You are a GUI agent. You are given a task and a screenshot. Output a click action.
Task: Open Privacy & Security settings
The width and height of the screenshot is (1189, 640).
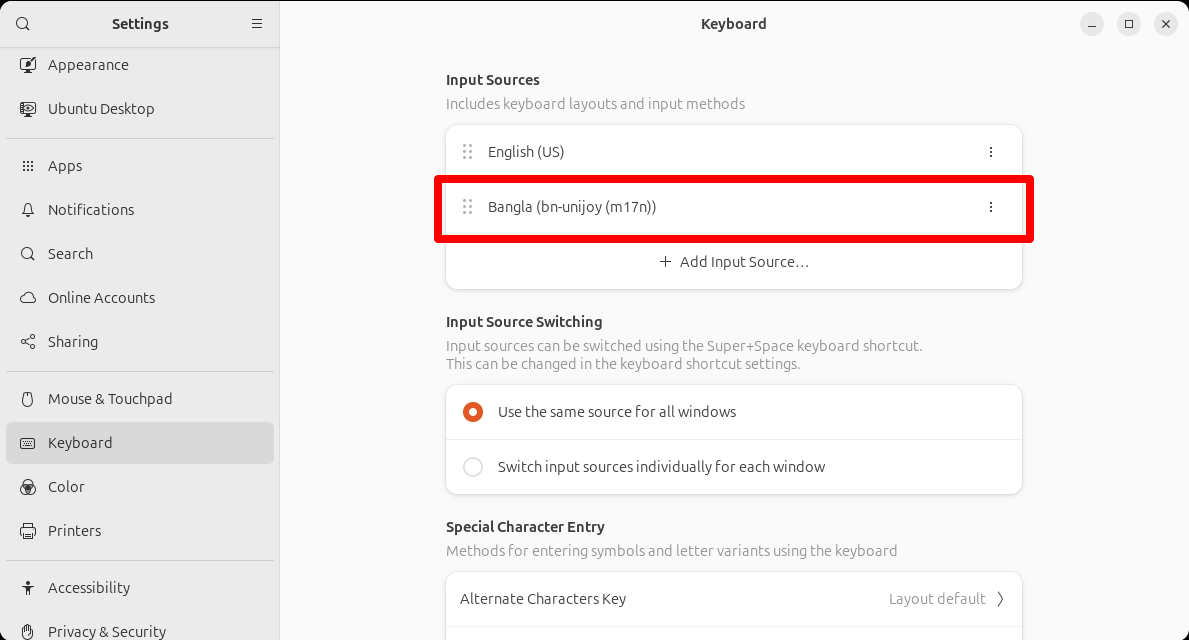point(107,629)
